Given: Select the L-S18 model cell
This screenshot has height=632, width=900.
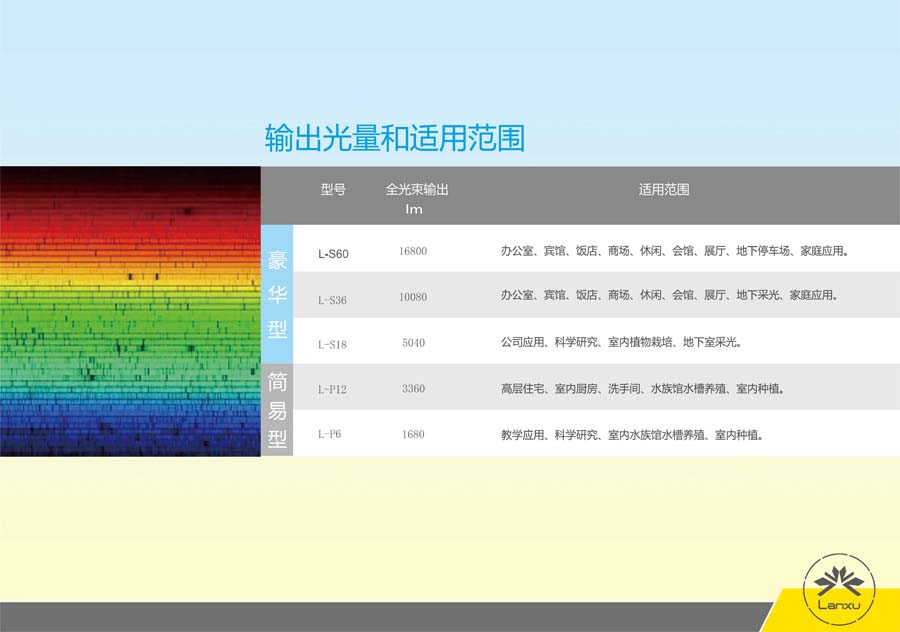Looking at the screenshot, I should 332,344.
